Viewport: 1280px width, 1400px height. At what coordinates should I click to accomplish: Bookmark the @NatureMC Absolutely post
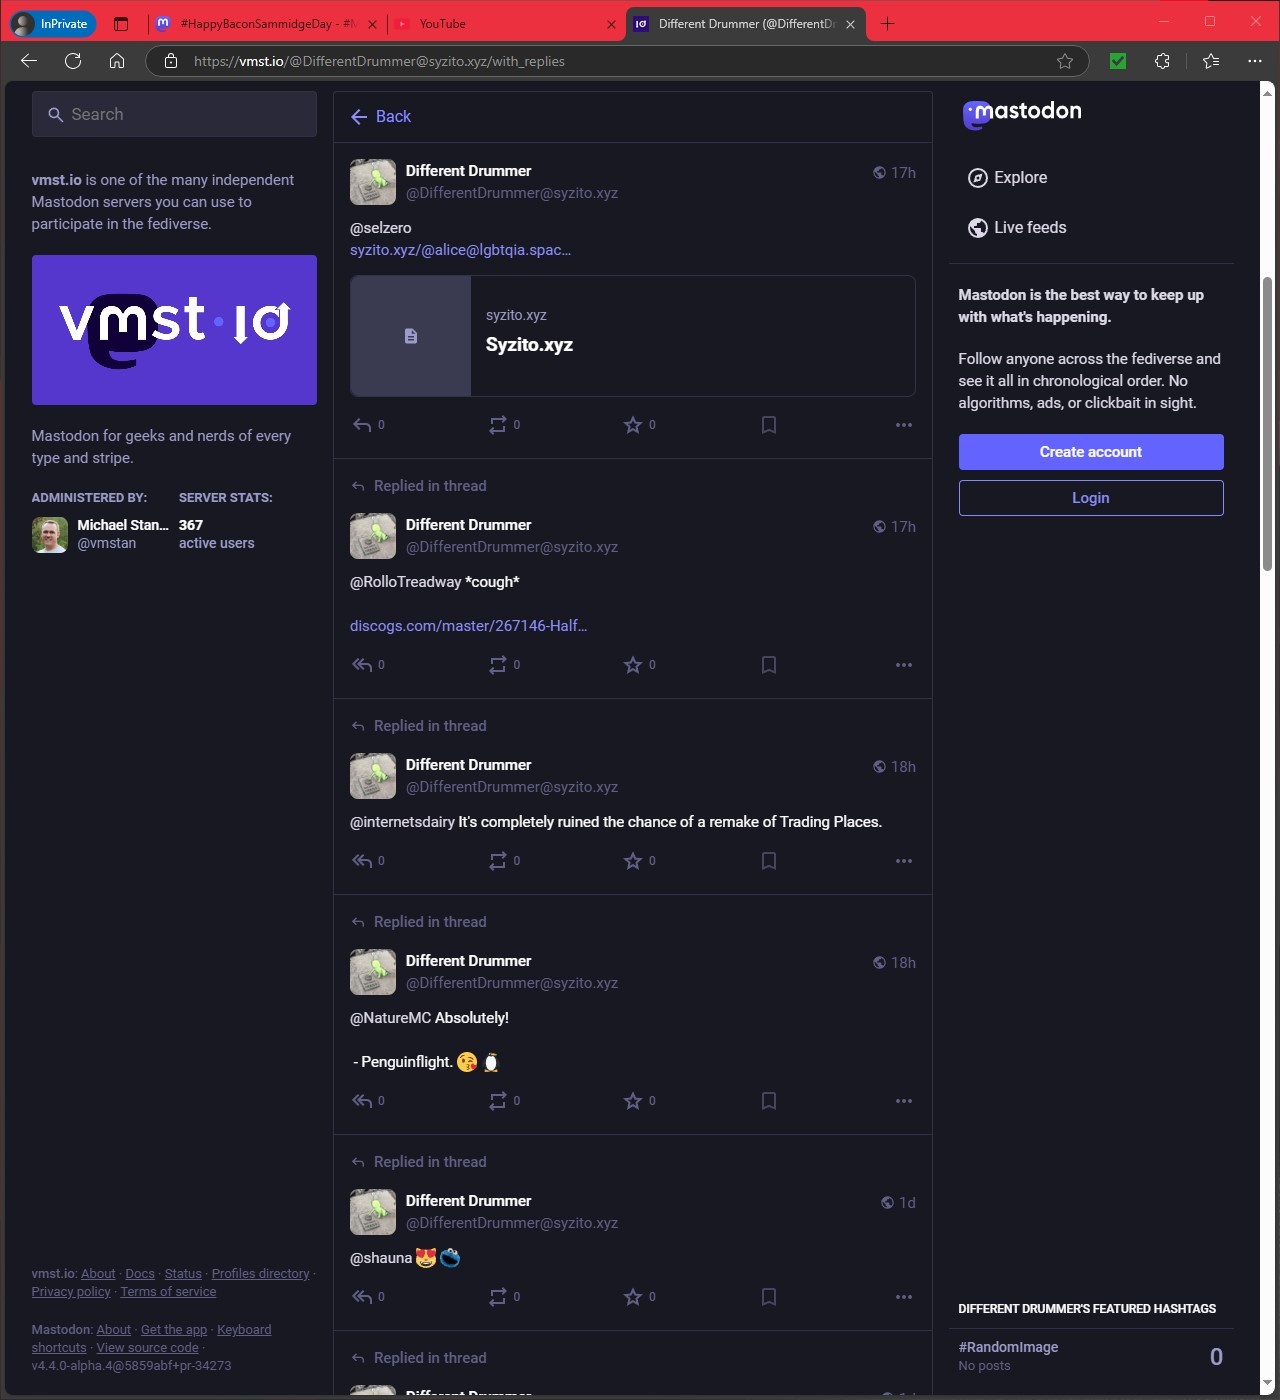pyautogui.click(x=768, y=1101)
